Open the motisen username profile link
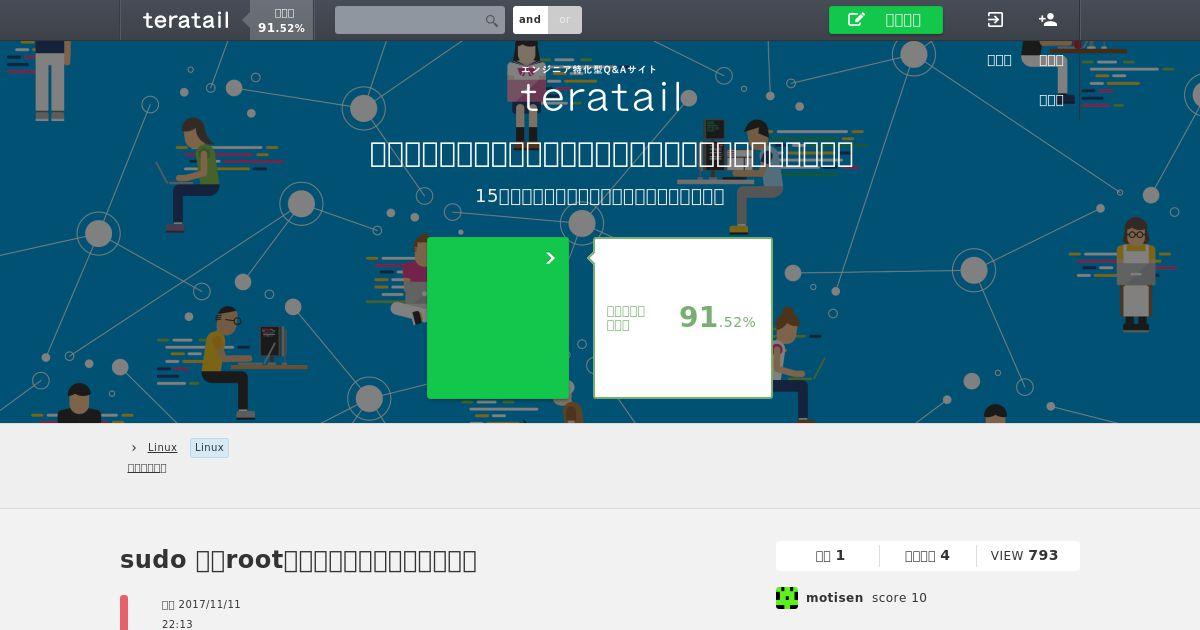 click(x=834, y=598)
